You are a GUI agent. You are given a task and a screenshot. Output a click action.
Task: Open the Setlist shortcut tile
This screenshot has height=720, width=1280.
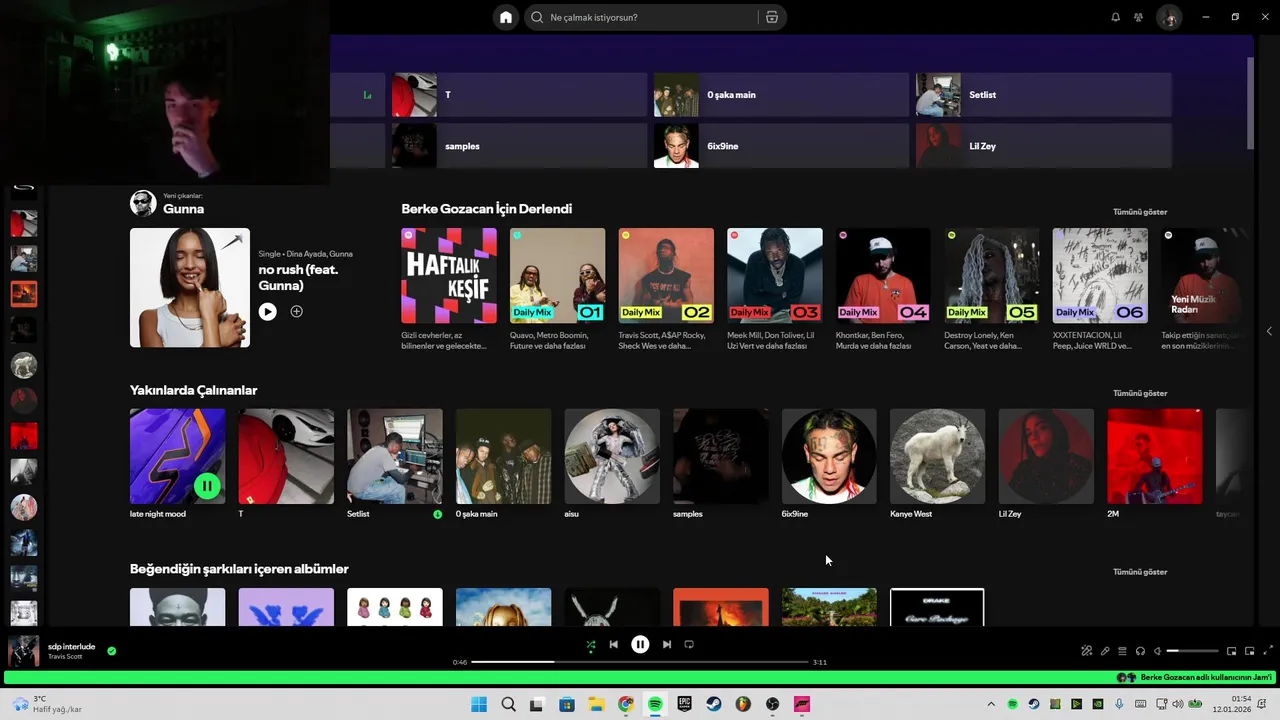pyautogui.click(x=1043, y=95)
